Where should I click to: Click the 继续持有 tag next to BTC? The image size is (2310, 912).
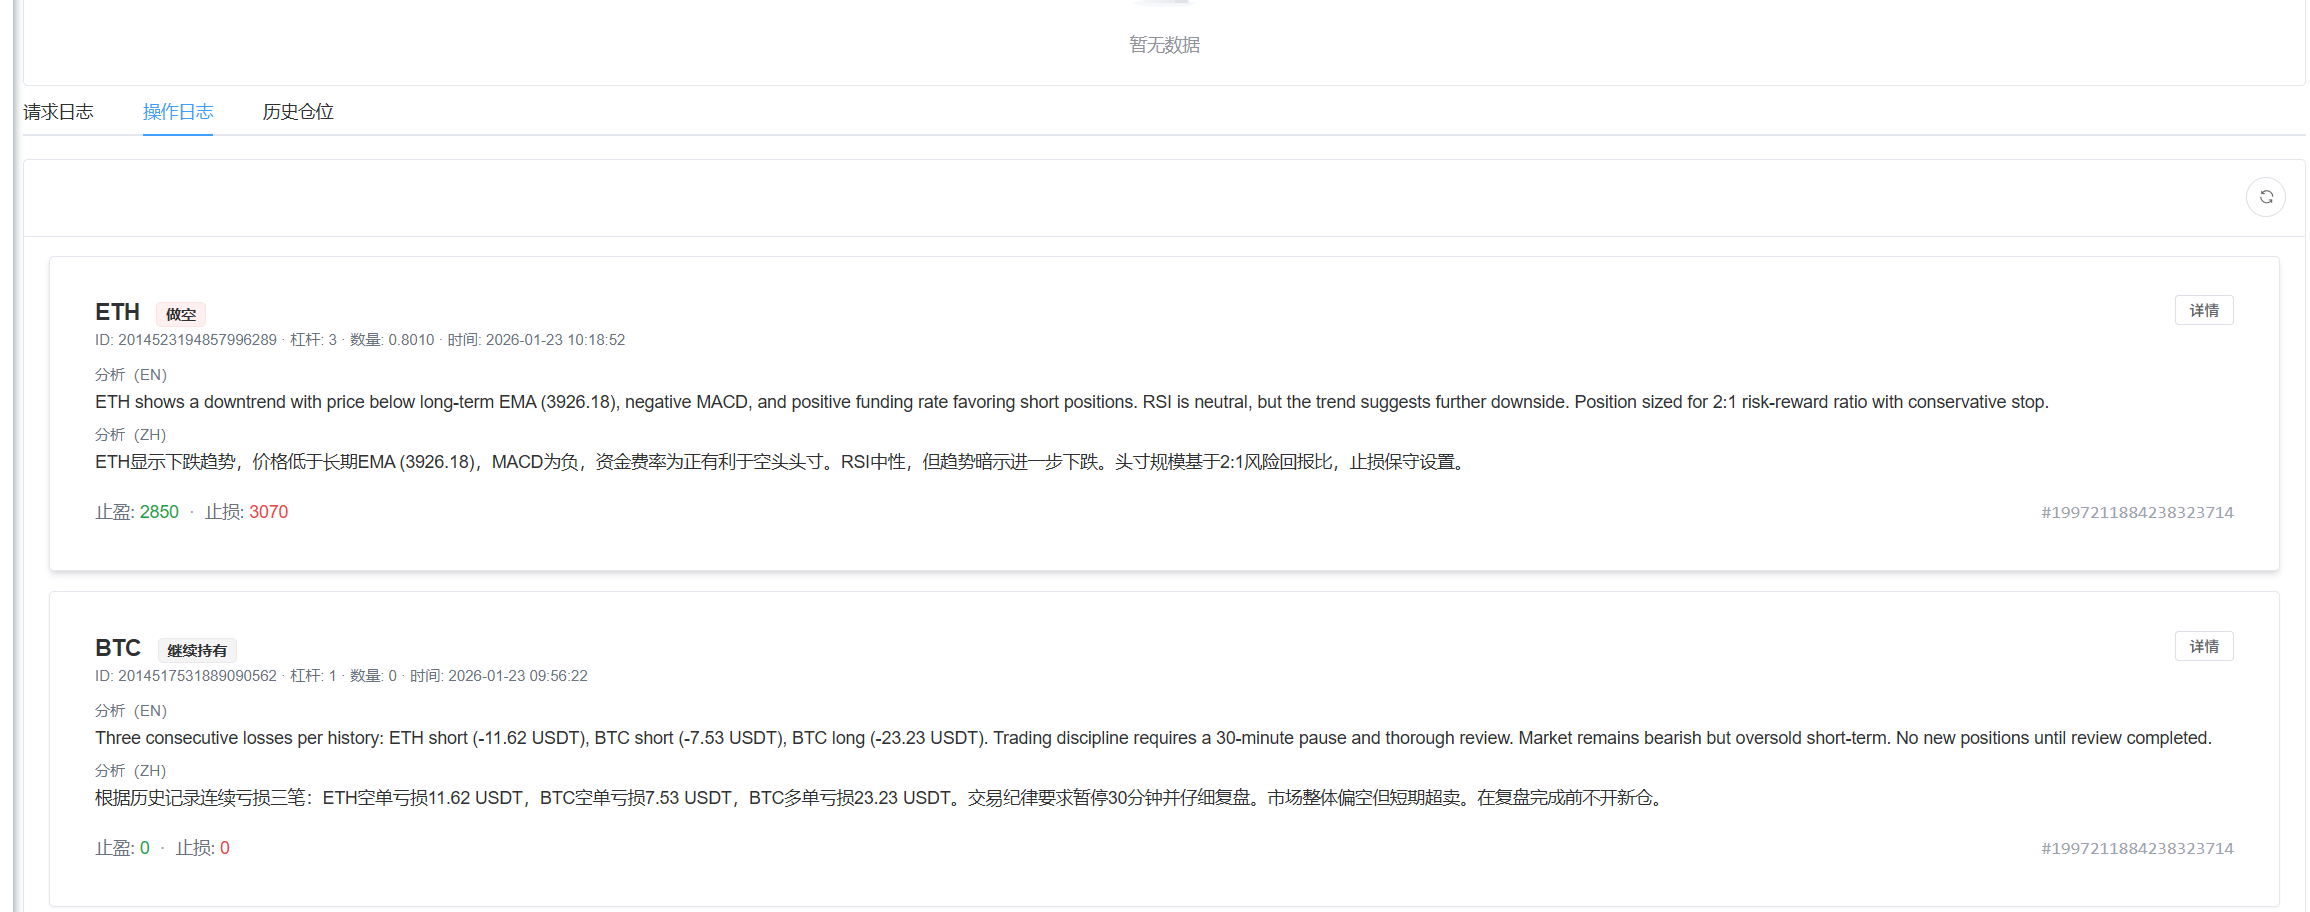[197, 650]
